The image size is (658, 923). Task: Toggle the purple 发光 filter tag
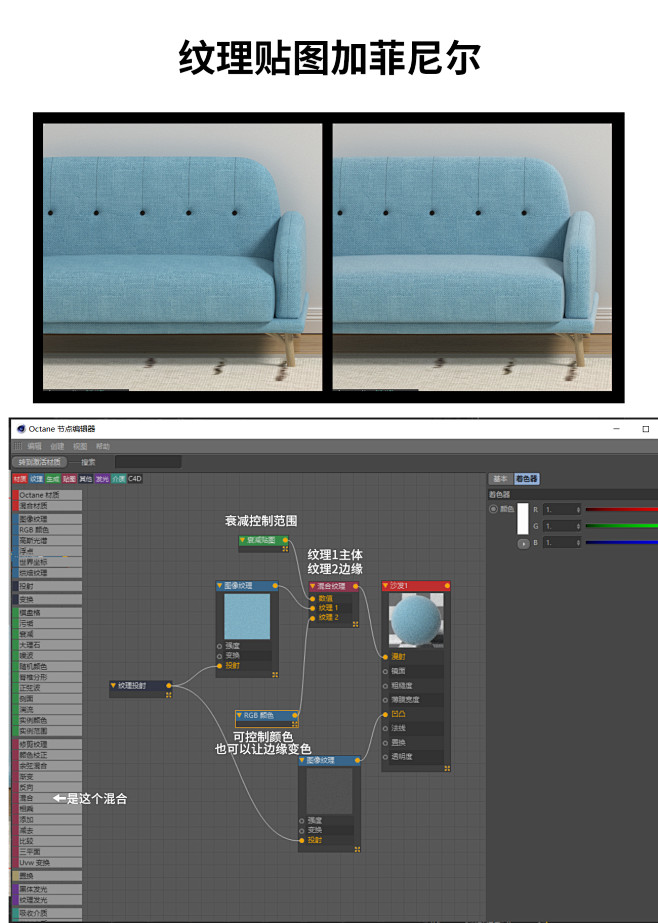coord(102,479)
